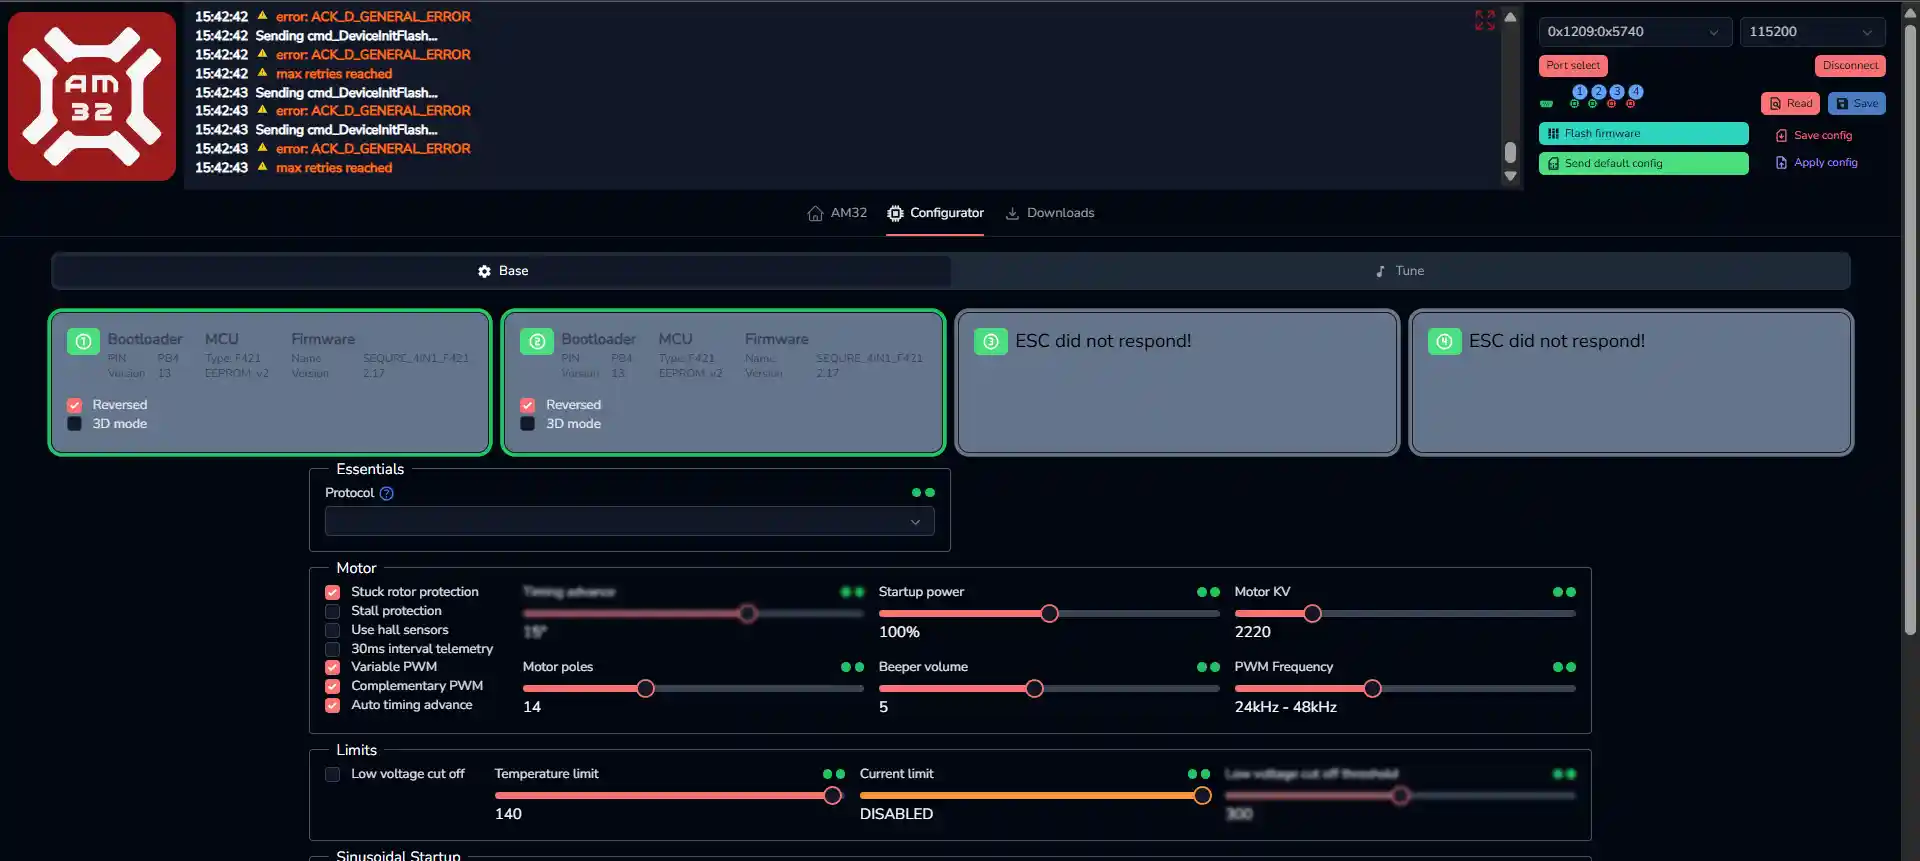1920x861 pixels.
Task: Click ESC number 1 indicator circle
Action: 1579,92
